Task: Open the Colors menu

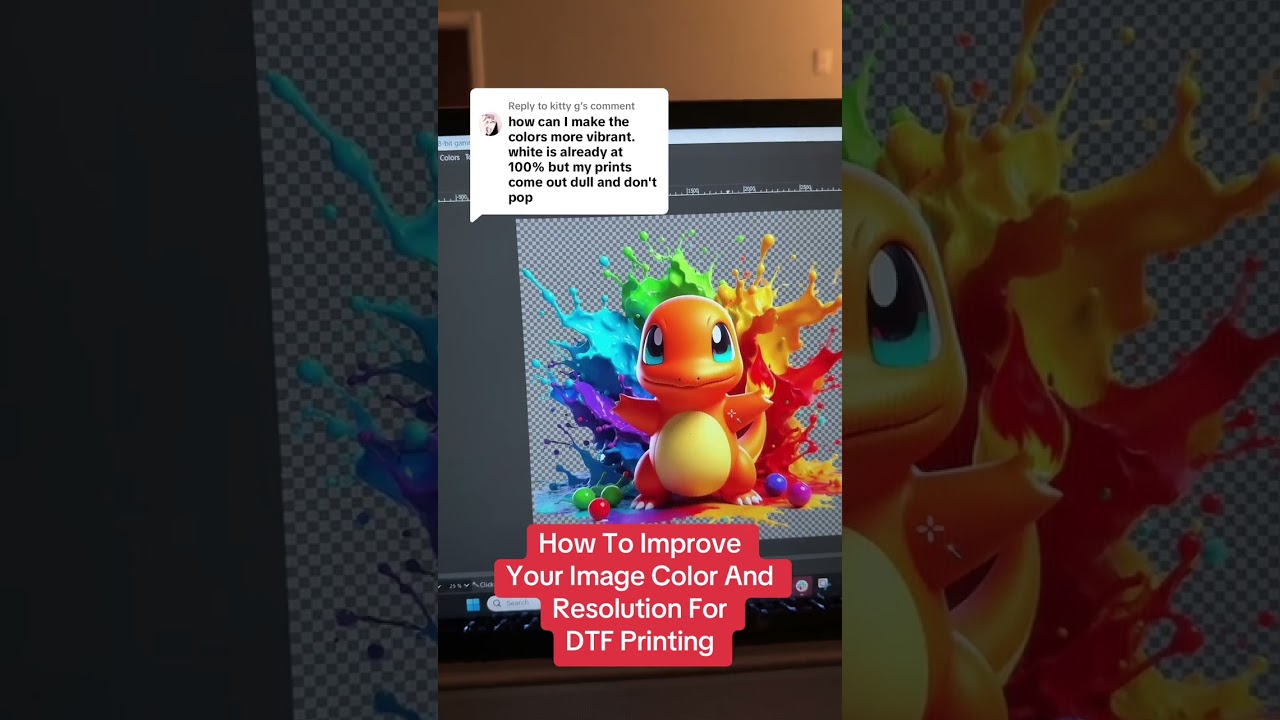Action: coord(450,157)
